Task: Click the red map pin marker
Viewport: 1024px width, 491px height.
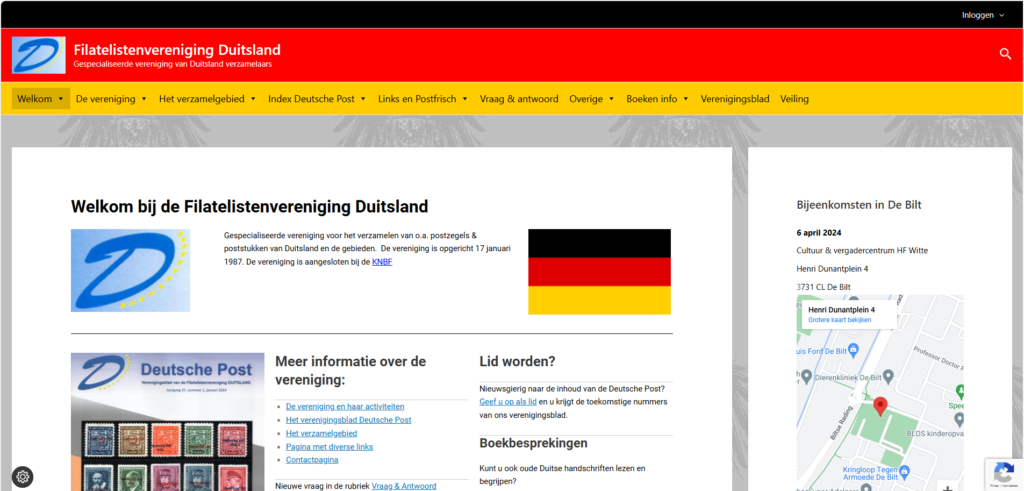Action: (x=880, y=406)
